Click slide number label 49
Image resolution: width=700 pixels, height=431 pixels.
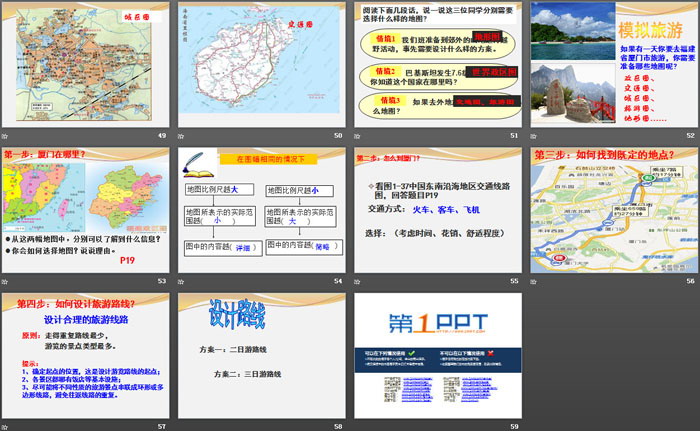(x=162, y=135)
